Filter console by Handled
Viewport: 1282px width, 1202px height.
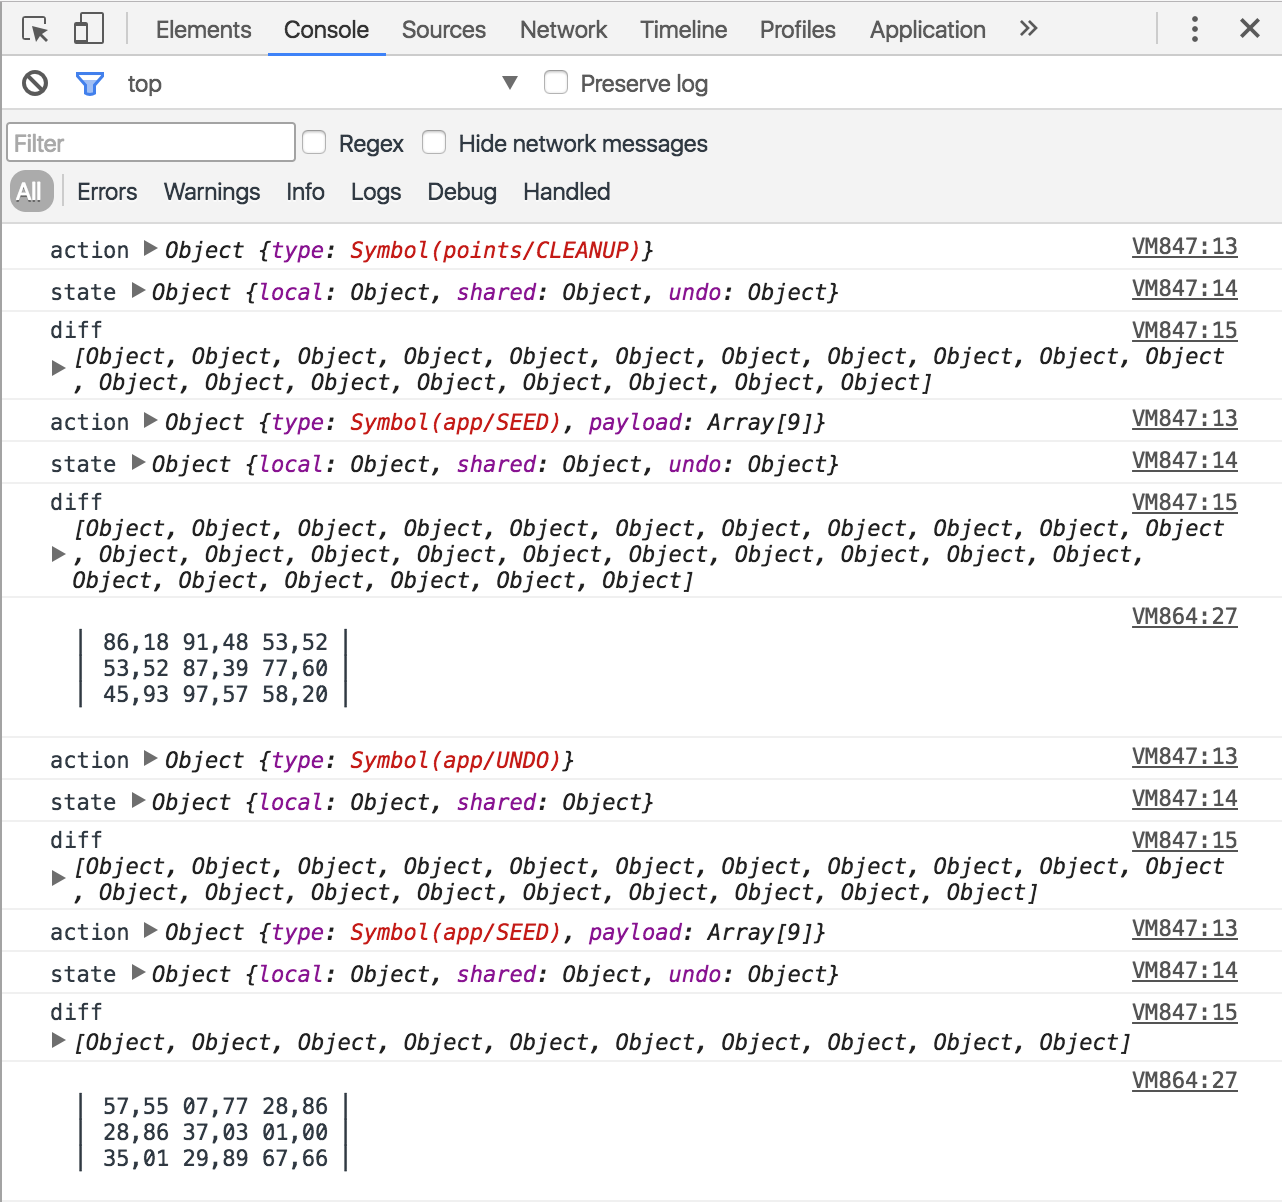pyautogui.click(x=567, y=191)
